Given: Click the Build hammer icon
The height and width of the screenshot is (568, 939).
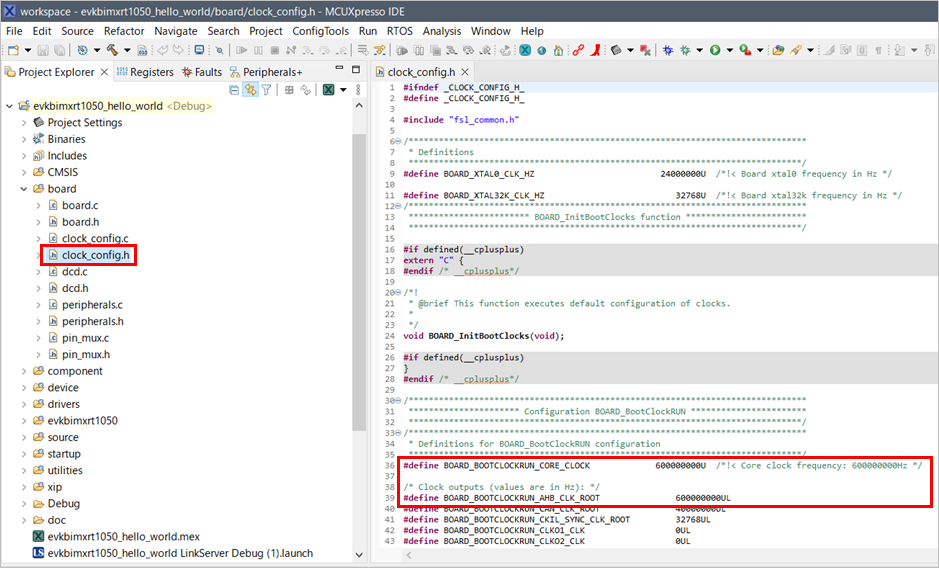Looking at the screenshot, I should 113,50.
